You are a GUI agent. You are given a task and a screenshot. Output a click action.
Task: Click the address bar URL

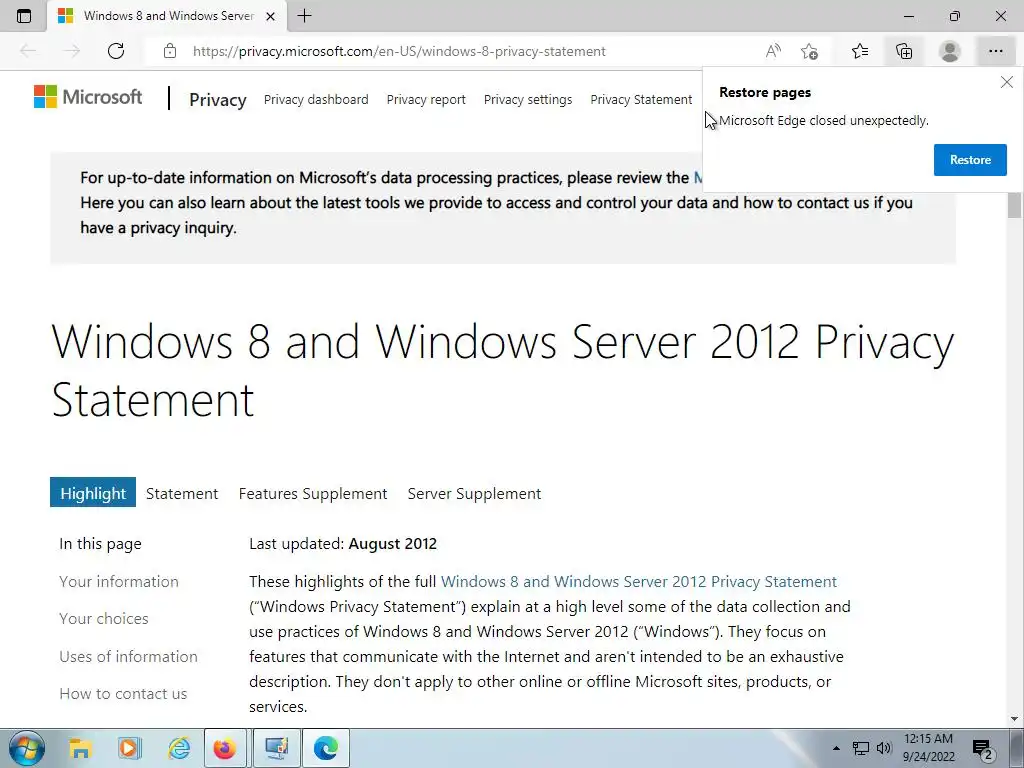point(399,51)
